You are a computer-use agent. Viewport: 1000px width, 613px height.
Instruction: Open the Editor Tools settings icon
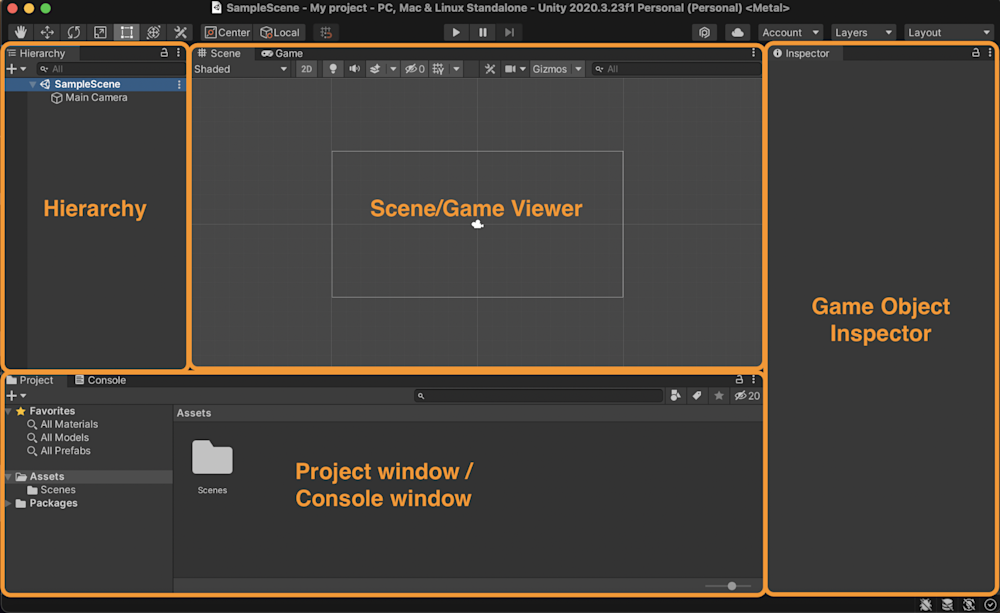[180, 32]
